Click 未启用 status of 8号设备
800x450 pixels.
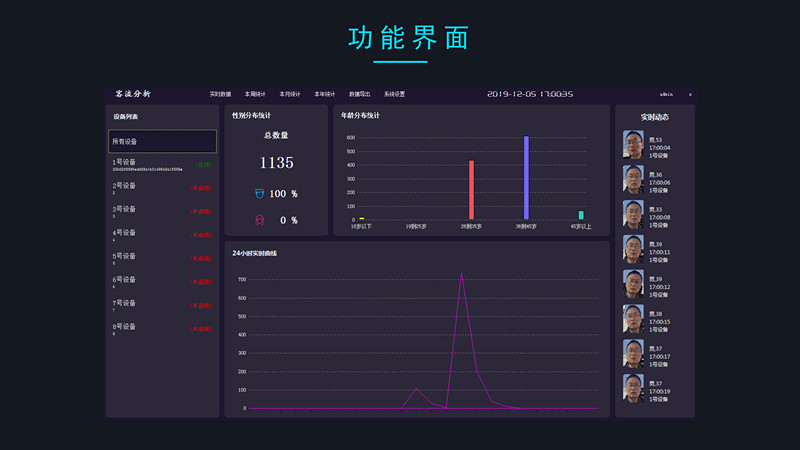pos(201,329)
